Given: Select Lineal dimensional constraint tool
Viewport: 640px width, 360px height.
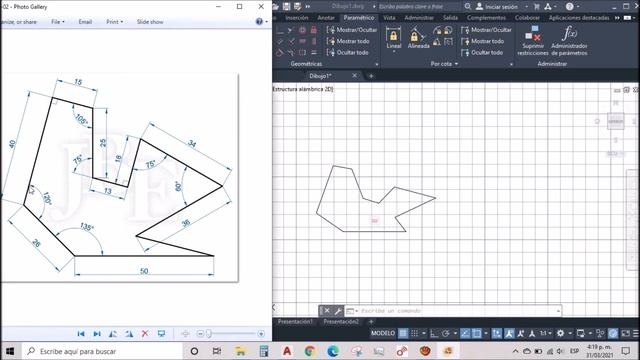Looking at the screenshot, I should (393, 38).
